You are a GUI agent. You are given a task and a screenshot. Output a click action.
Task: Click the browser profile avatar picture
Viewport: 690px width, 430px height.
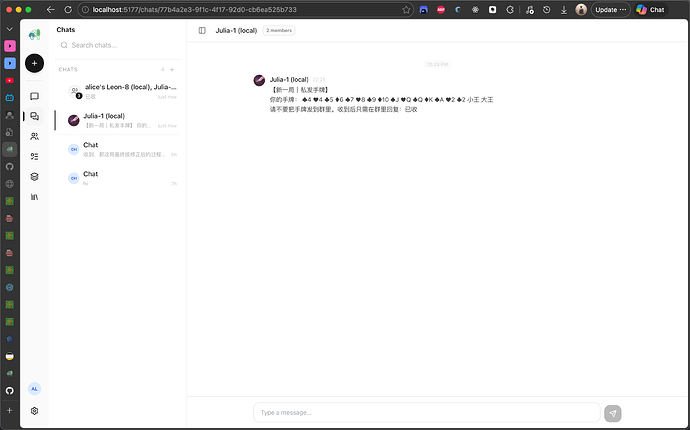(x=581, y=10)
